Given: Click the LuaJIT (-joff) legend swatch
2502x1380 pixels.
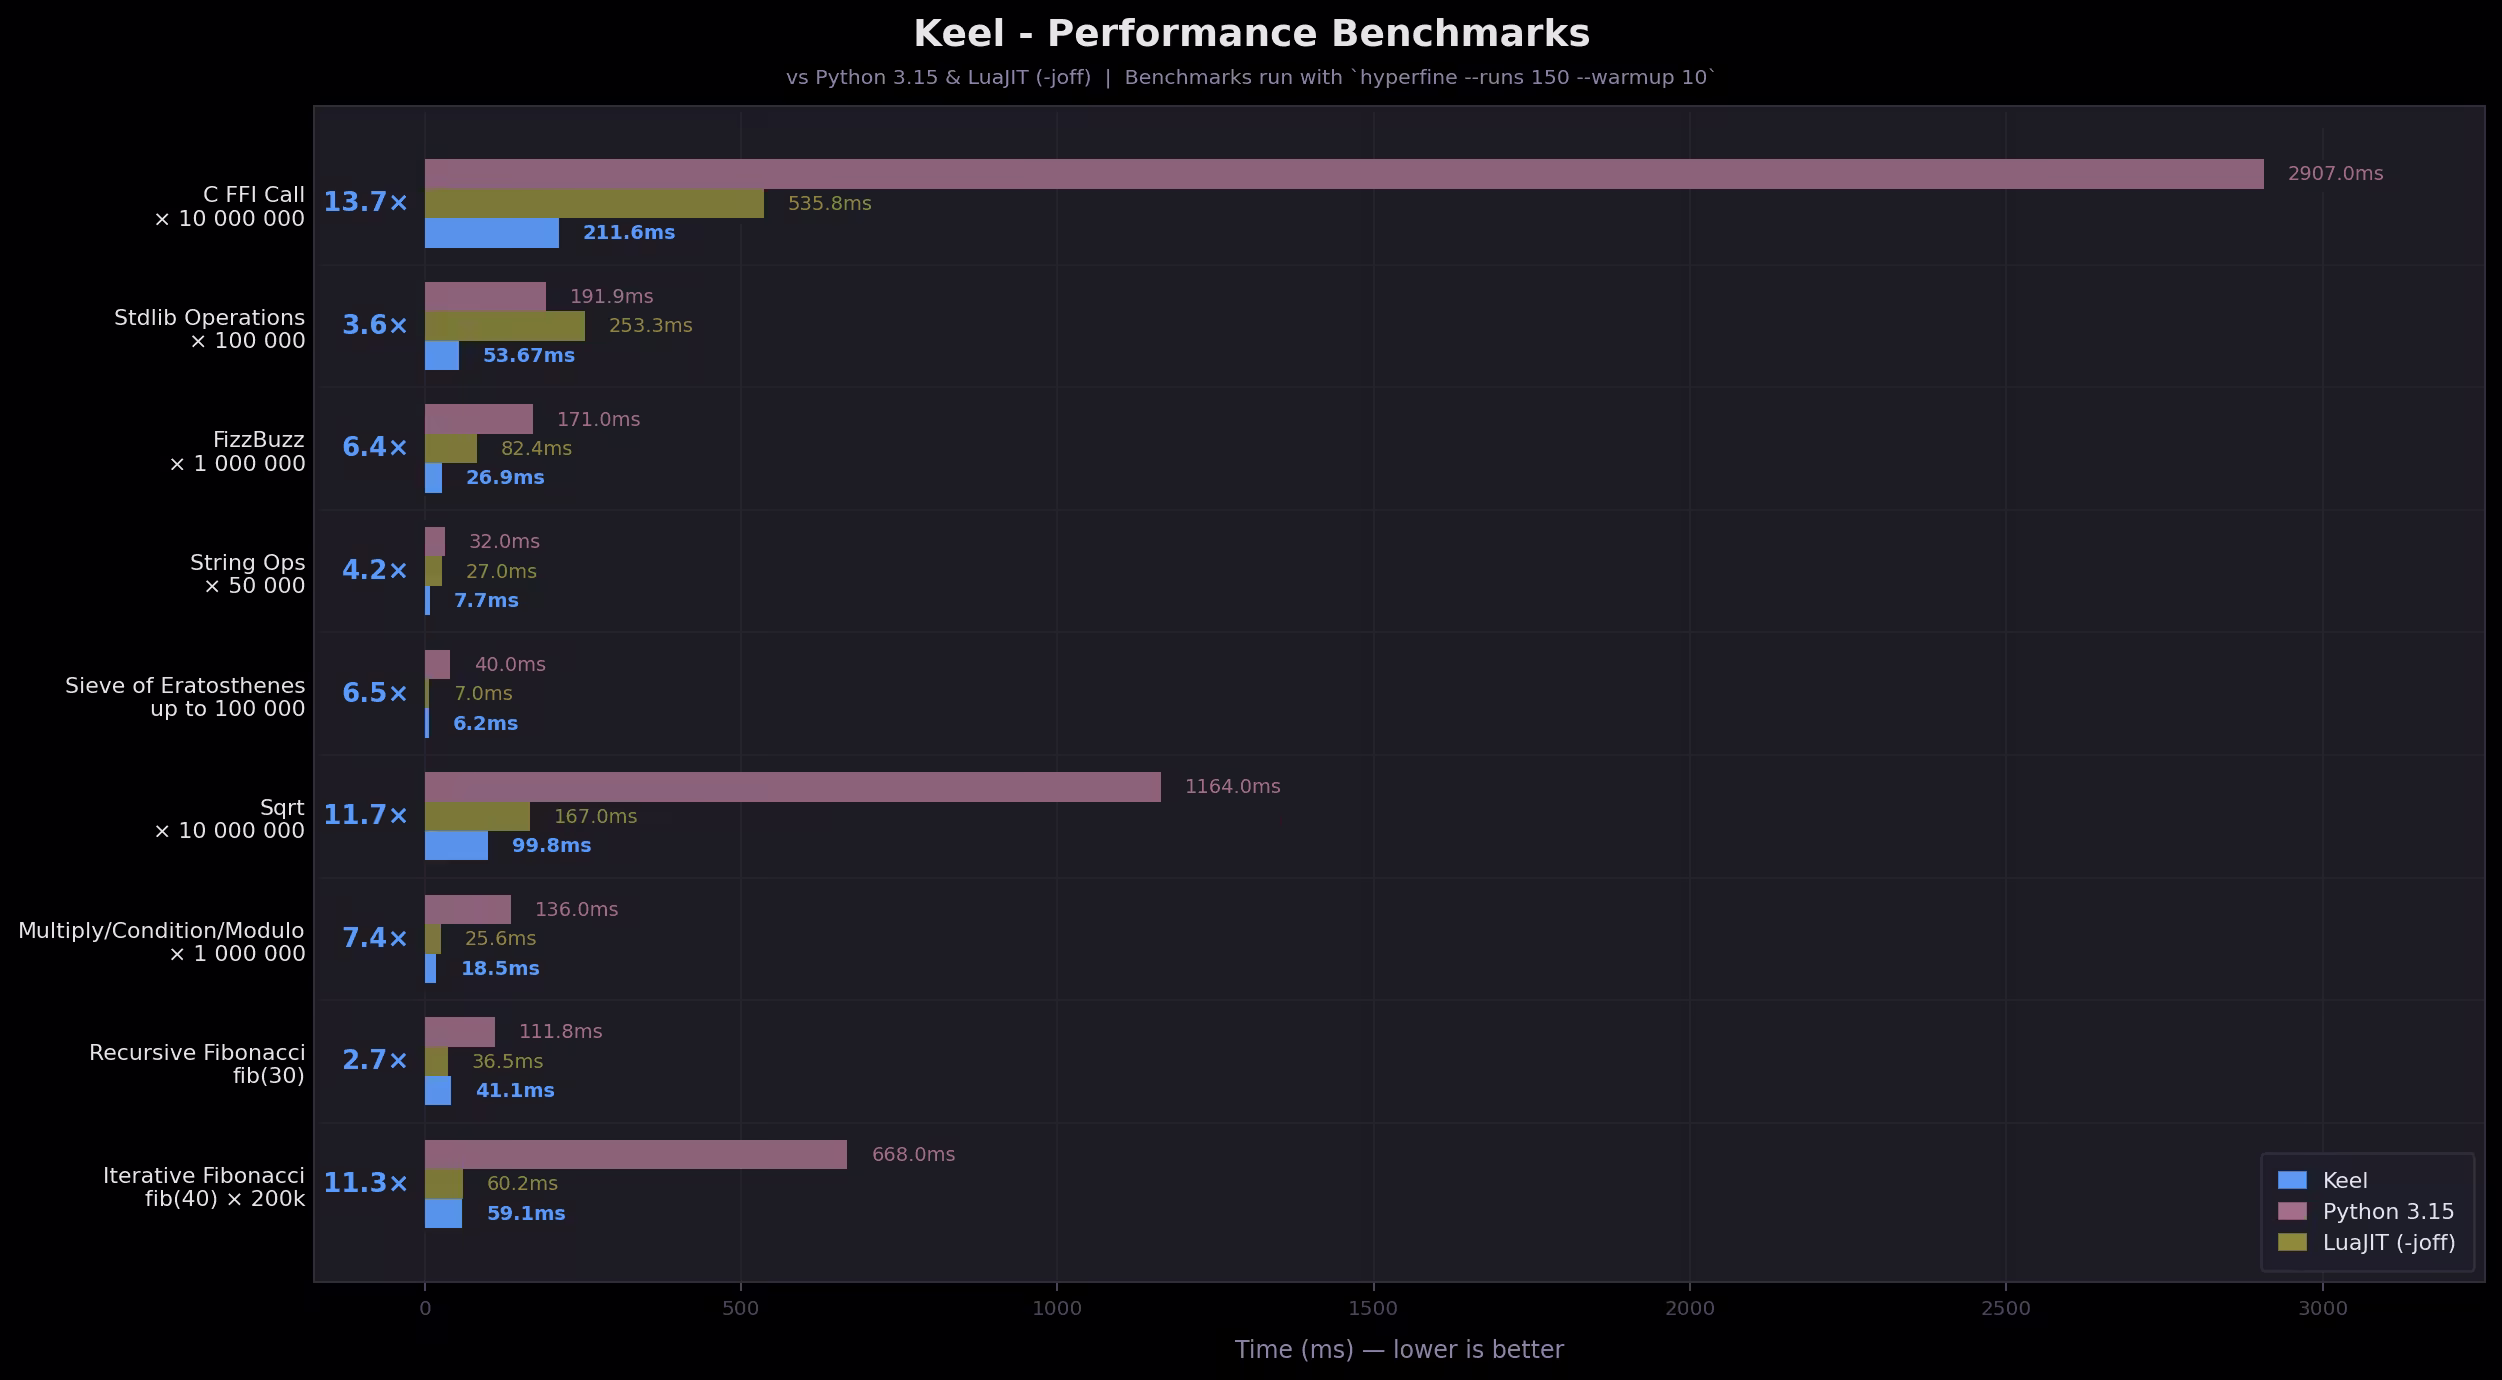Looking at the screenshot, I should click(x=2292, y=1242).
